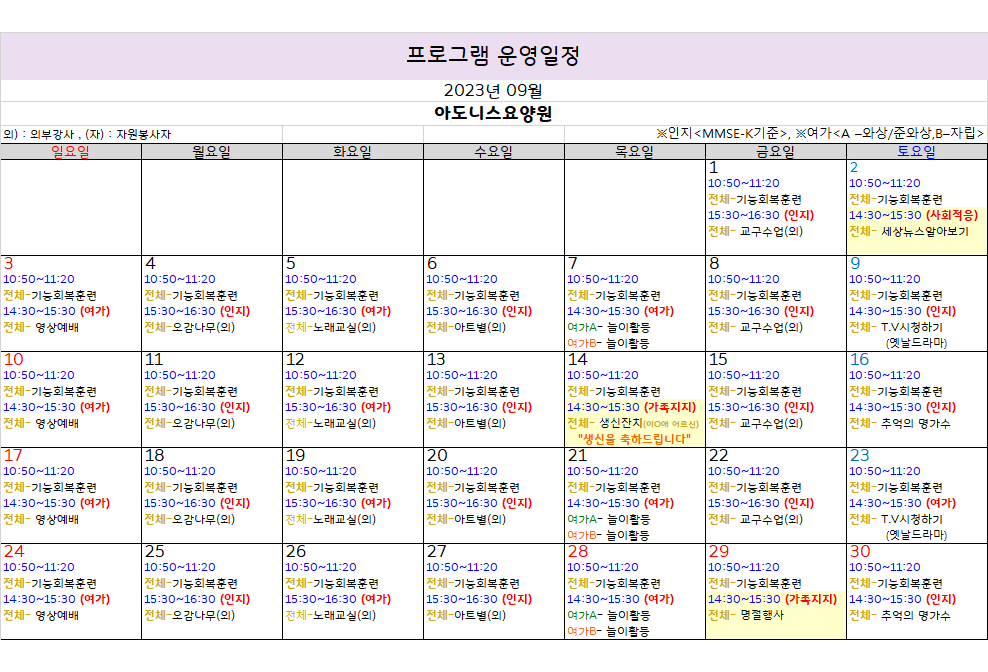Click the facility name "아도니스요양원"
This screenshot has height=672, width=988.
tap(493, 113)
